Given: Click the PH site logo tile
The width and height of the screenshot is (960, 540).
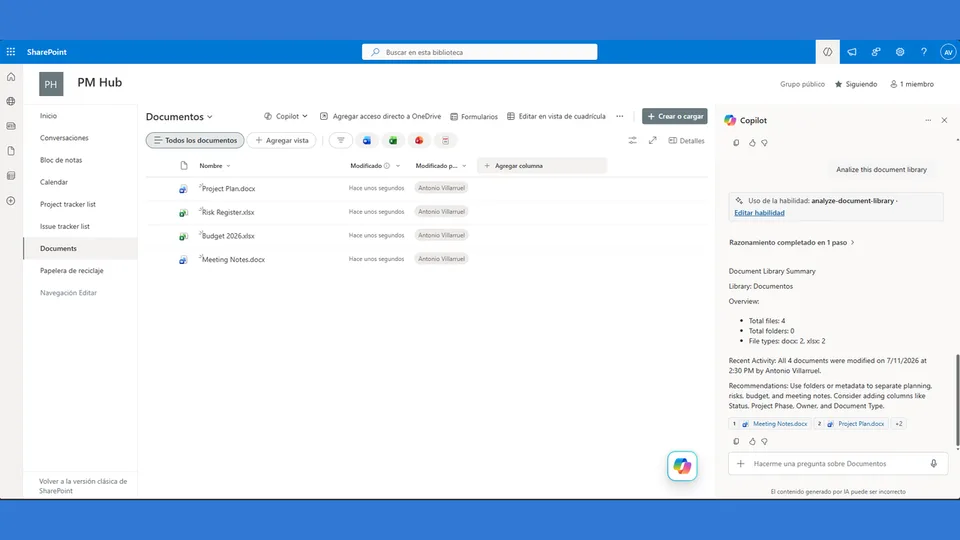Looking at the screenshot, I should pyautogui.click(x=51, y=84).
